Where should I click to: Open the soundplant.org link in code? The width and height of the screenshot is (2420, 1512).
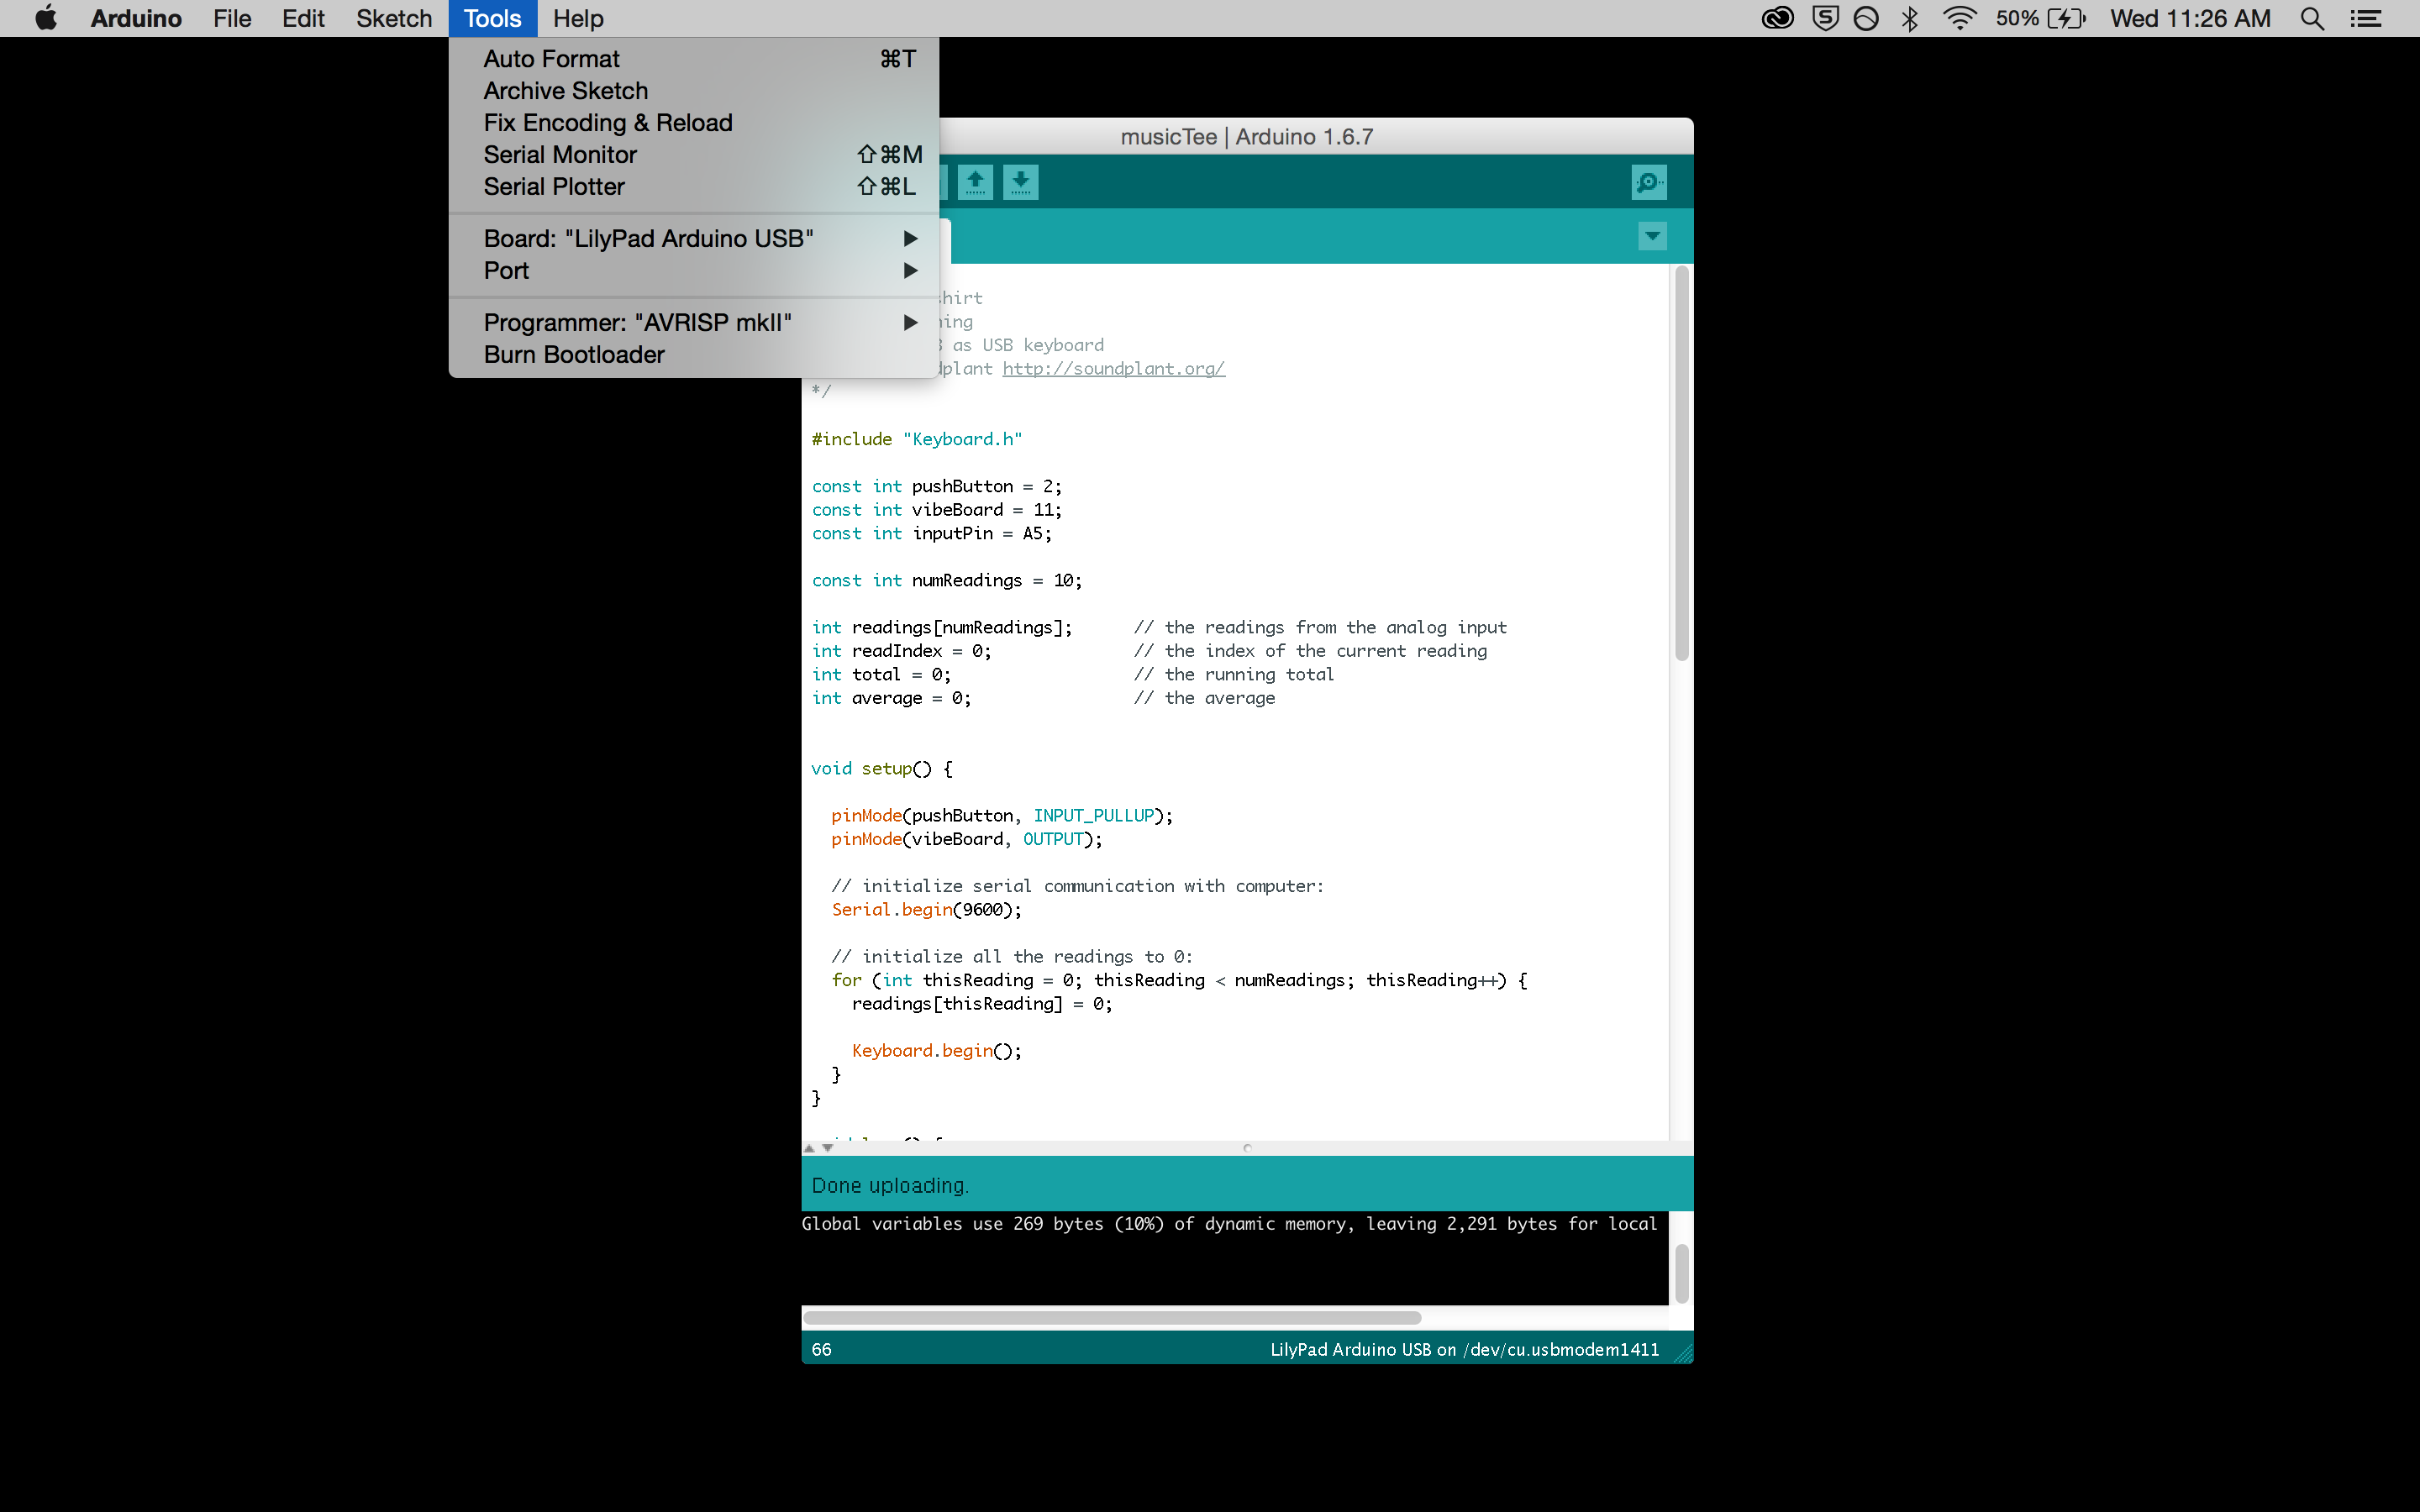pos(1113,369)
